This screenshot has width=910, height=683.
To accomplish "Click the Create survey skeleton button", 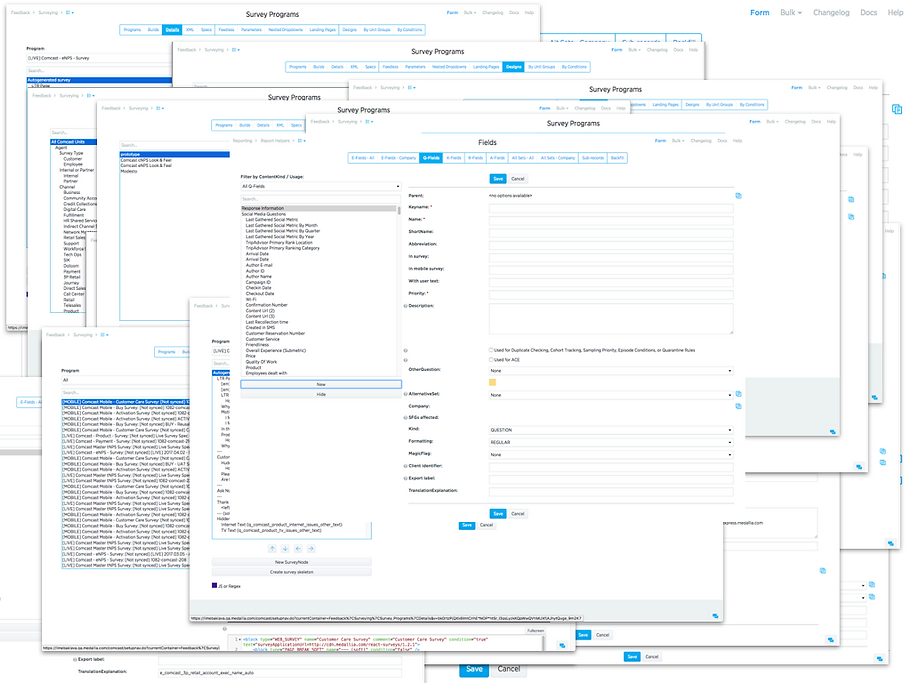I will pyautogui.click(x=291, y=572).
